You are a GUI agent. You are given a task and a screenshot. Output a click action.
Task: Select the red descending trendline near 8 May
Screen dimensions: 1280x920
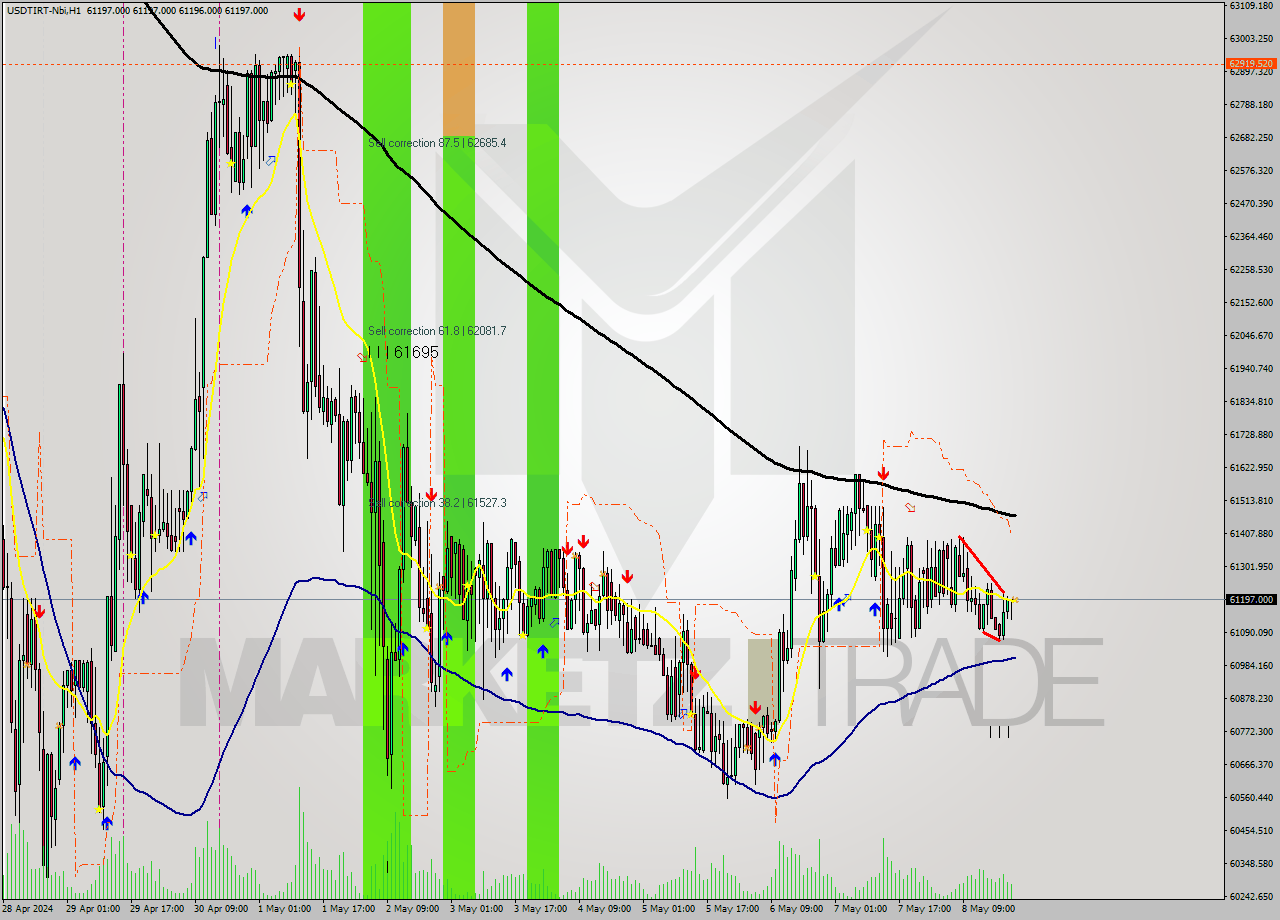coord(982,565)
